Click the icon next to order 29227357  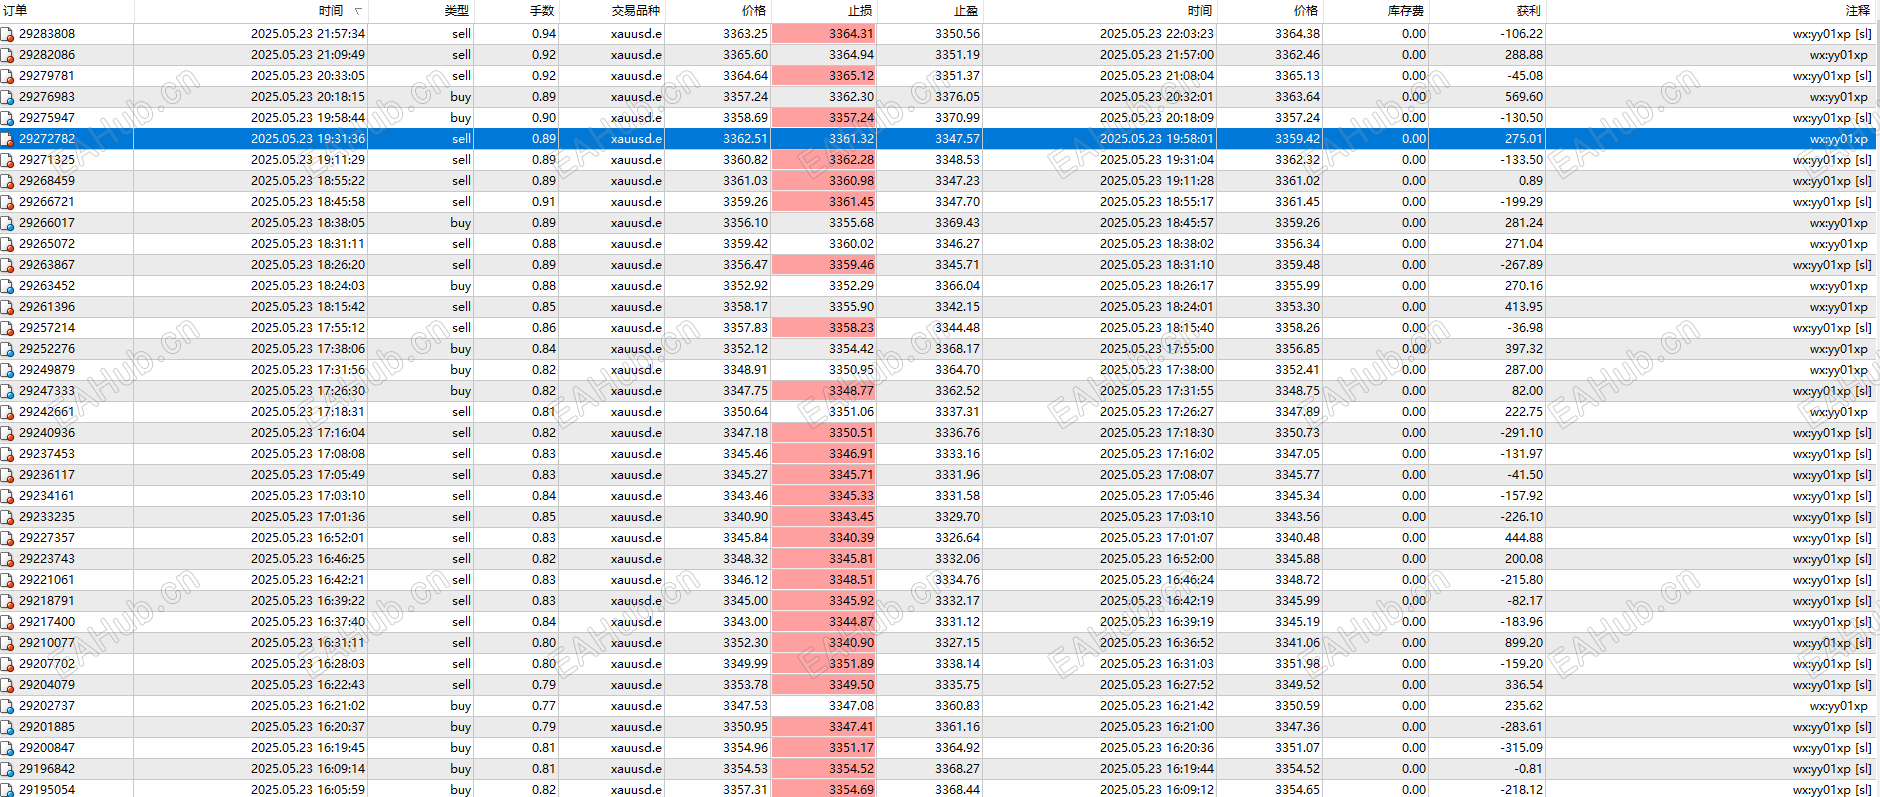point(7,538)
